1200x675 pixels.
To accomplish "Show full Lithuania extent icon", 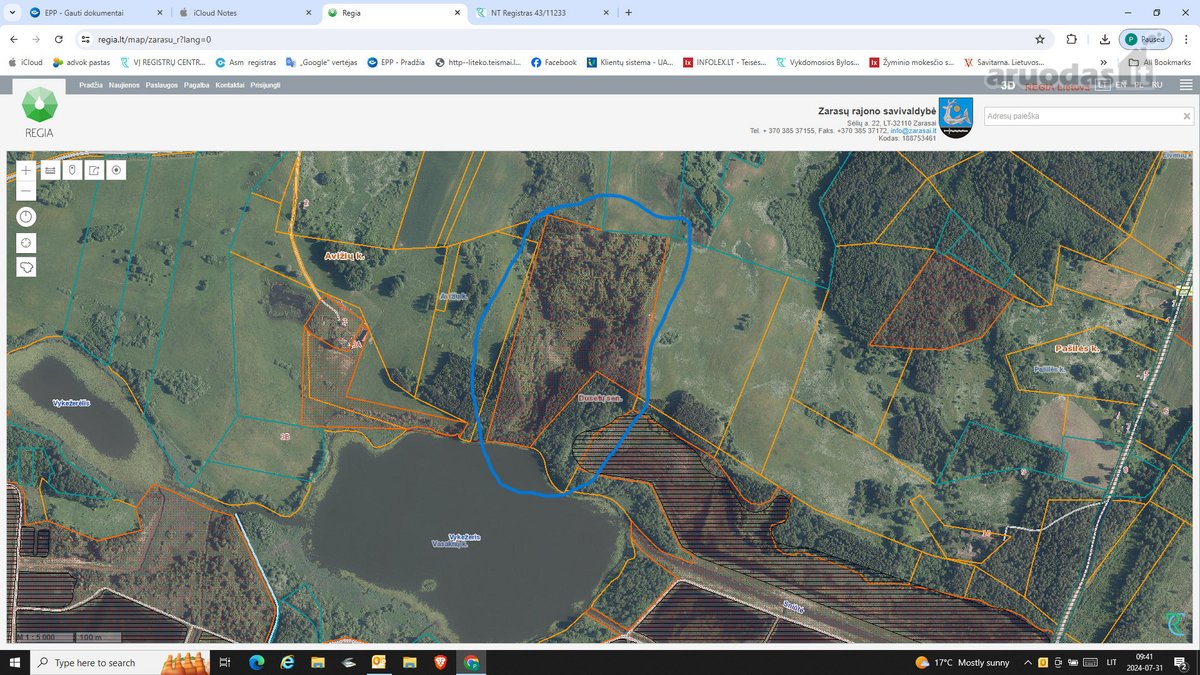I will click(x=26, y=267).
